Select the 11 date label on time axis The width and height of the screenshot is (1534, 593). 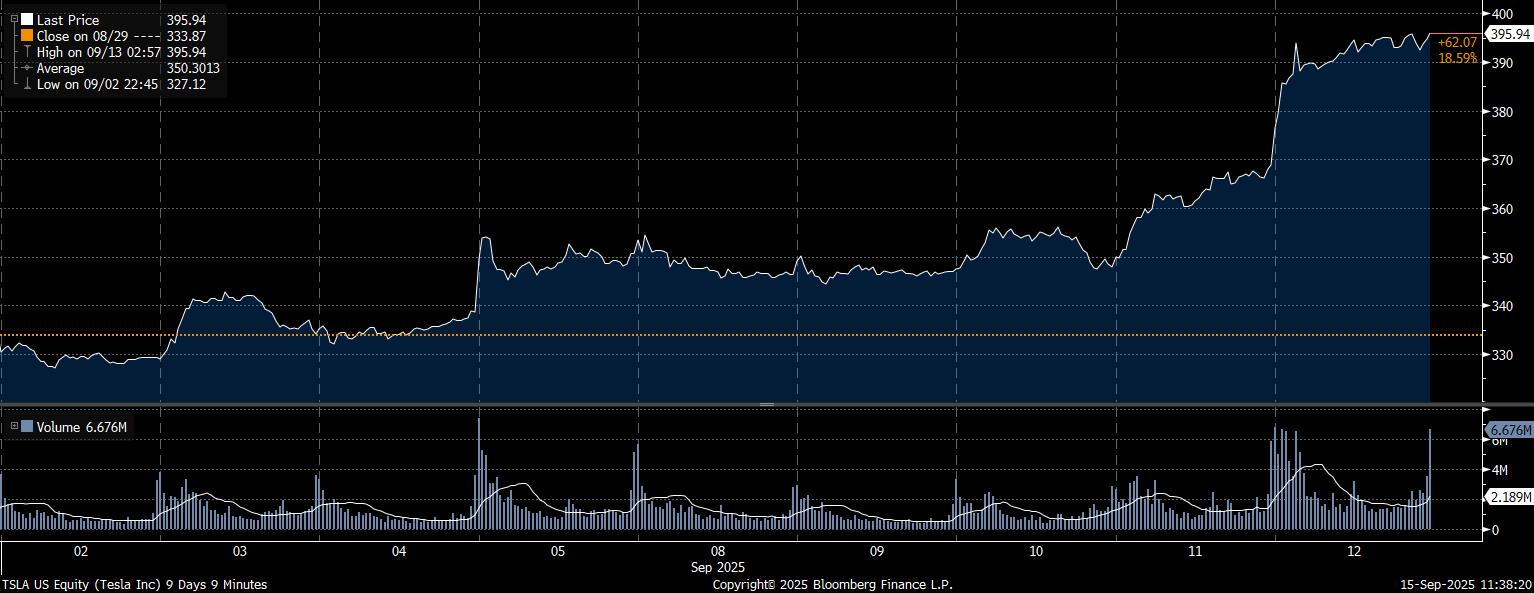[x=1195, y=551]
